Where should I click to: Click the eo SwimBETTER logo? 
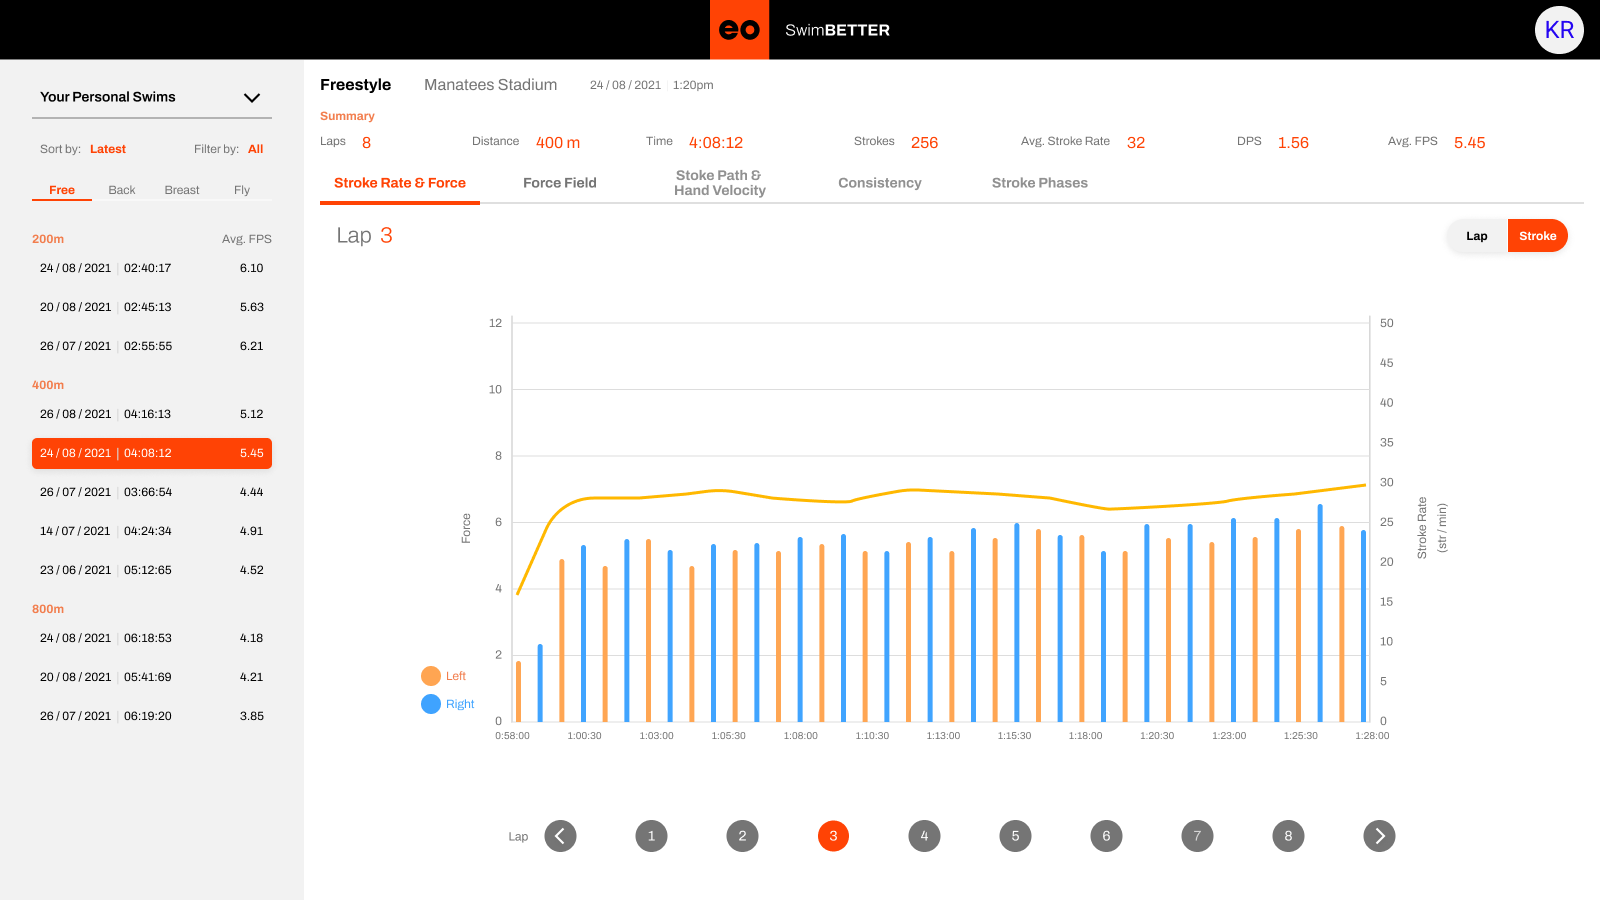740,30
